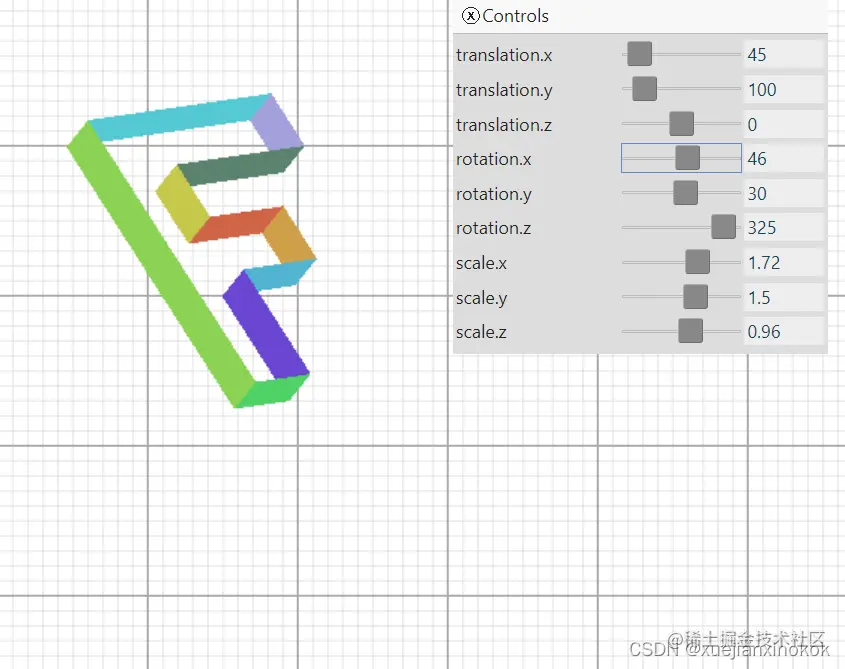Select the rotation.z slider handle

coord(722,226)
